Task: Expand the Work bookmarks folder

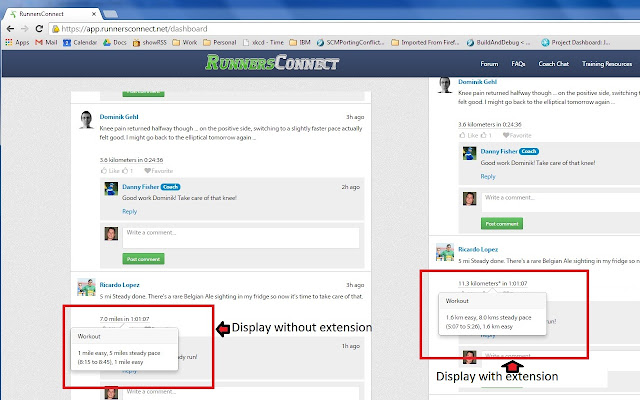Action: coord(184,42)
